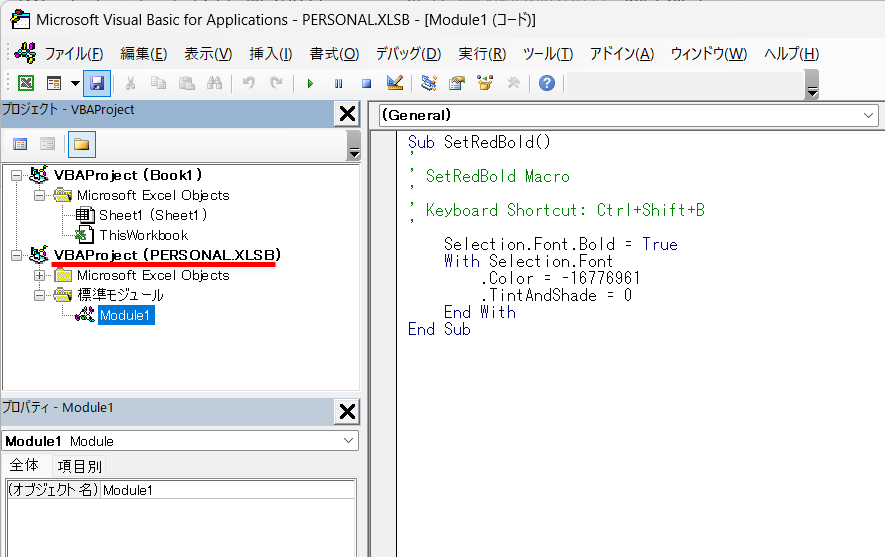The height and width of the screenshot is (557, 885).
Task: Click the Paste clipboard icon
Action: click(187, 84)
